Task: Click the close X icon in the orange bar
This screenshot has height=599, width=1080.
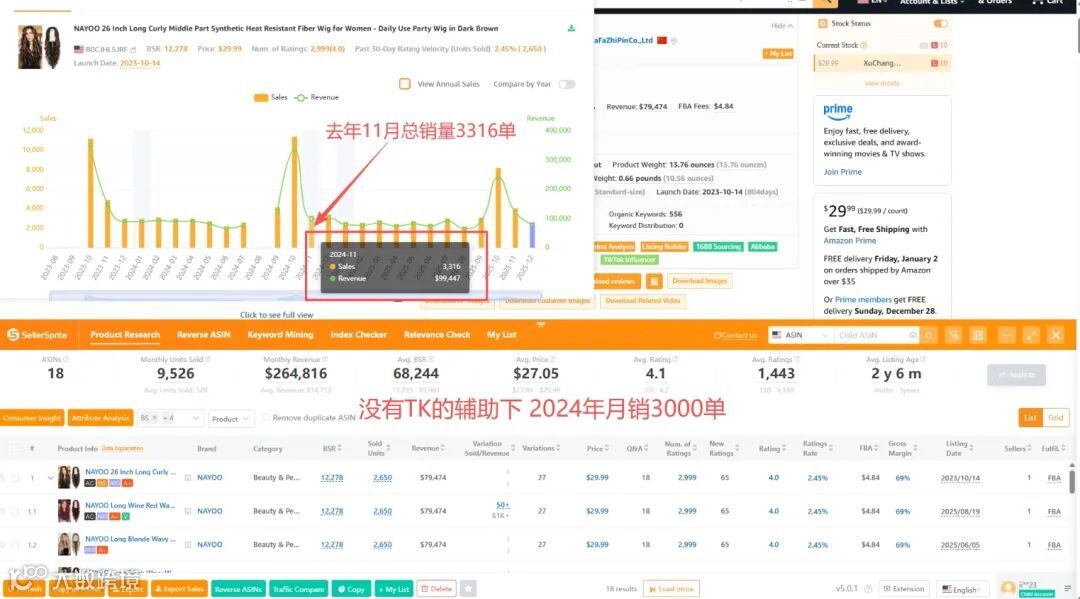Action: (x=1055, y=335)
